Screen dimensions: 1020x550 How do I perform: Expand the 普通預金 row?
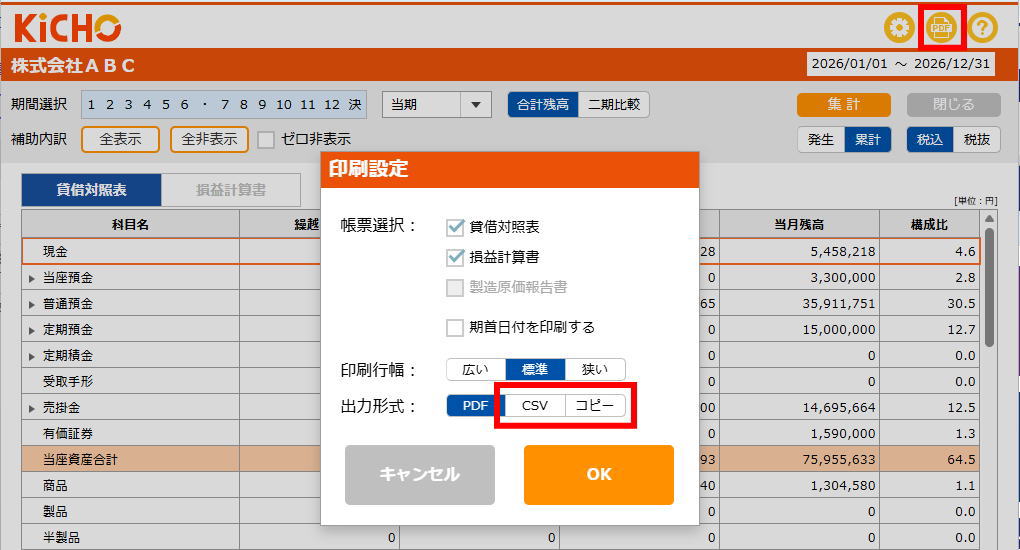click(32, 304)
